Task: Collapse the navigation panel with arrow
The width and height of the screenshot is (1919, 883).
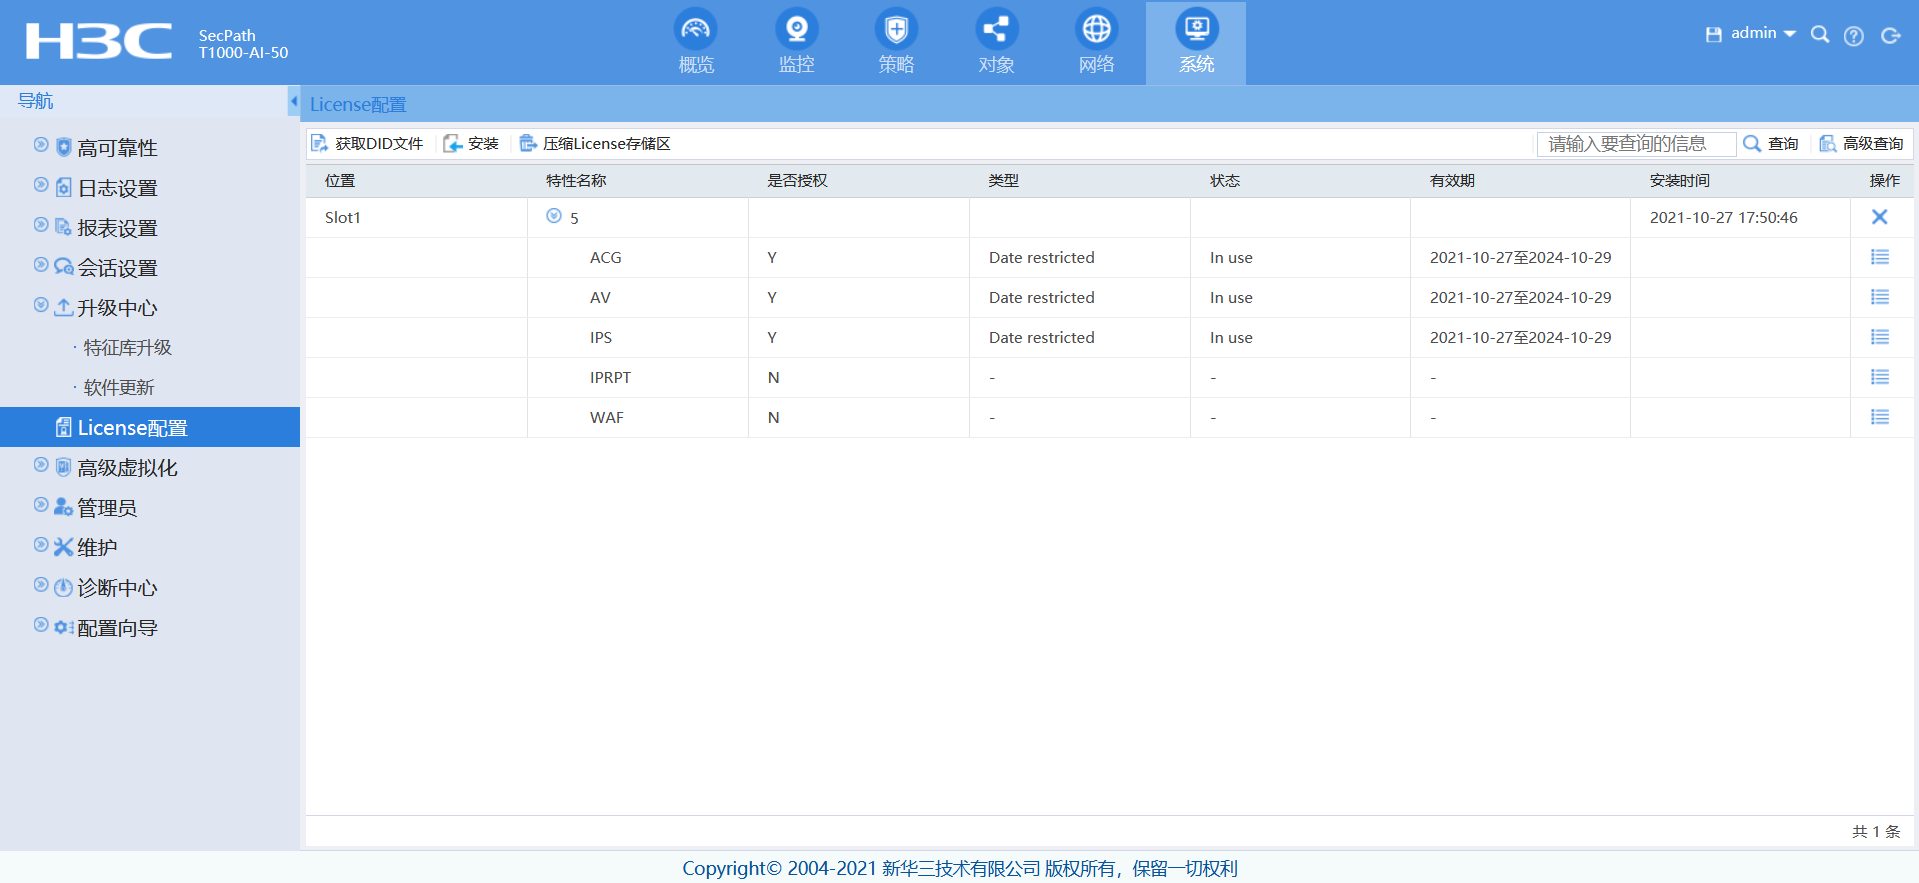Action: coord(293,101)
